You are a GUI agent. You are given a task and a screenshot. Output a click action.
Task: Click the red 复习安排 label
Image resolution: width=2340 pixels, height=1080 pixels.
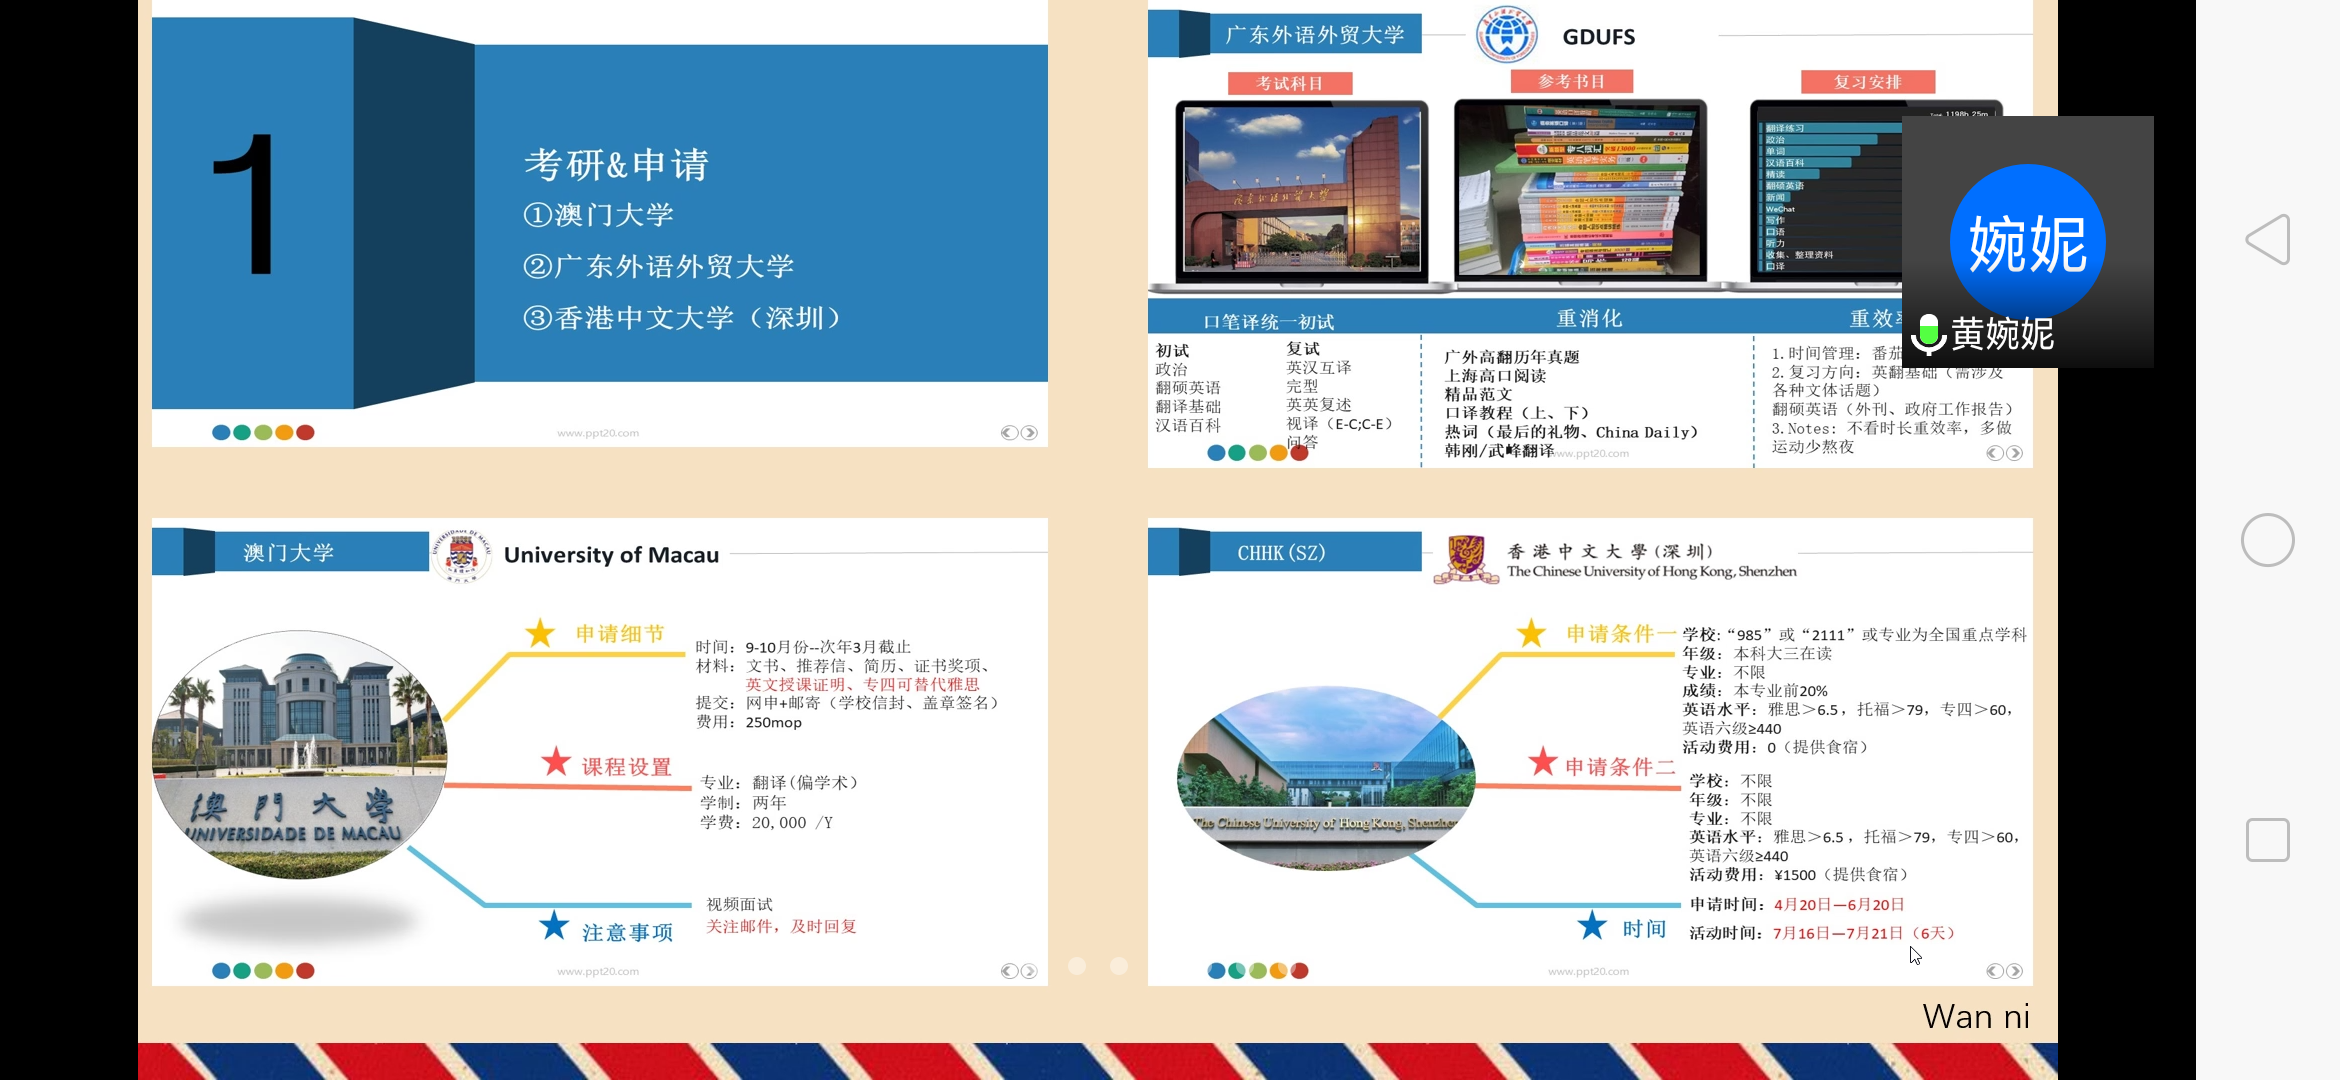click(1867, 82)
